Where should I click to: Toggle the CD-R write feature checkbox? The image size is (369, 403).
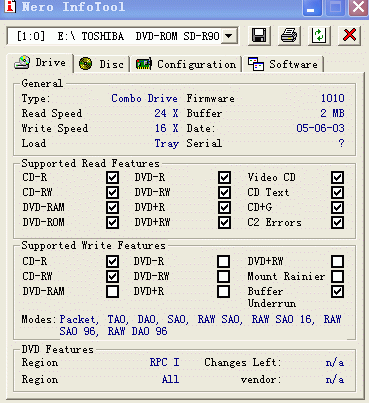pos(112,262)
